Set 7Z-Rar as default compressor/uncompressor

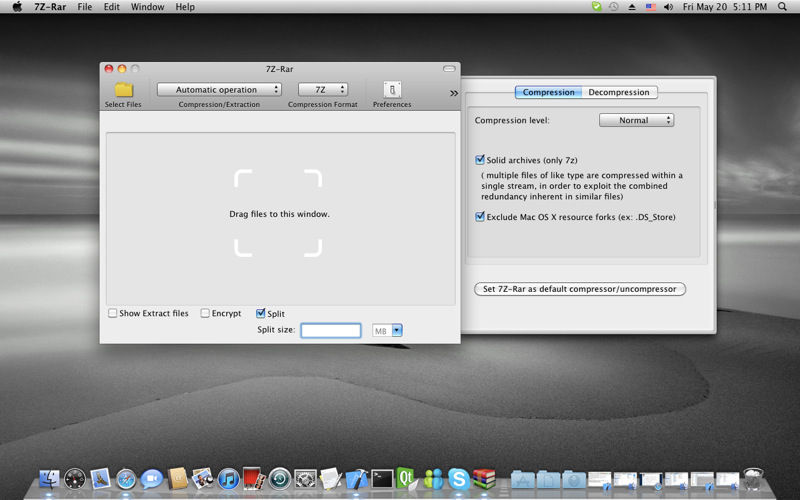[x=580, y=289]
